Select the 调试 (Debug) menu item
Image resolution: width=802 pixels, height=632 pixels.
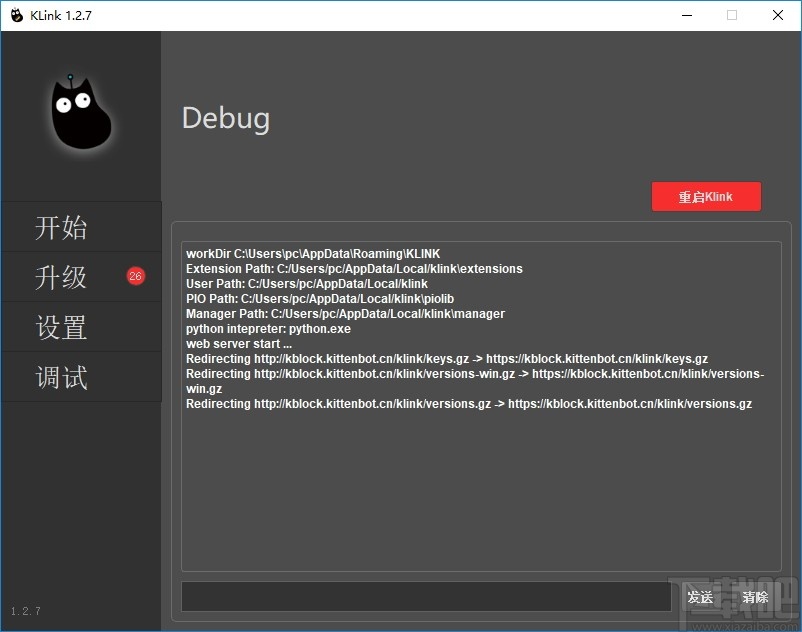[x=81, y=377]
